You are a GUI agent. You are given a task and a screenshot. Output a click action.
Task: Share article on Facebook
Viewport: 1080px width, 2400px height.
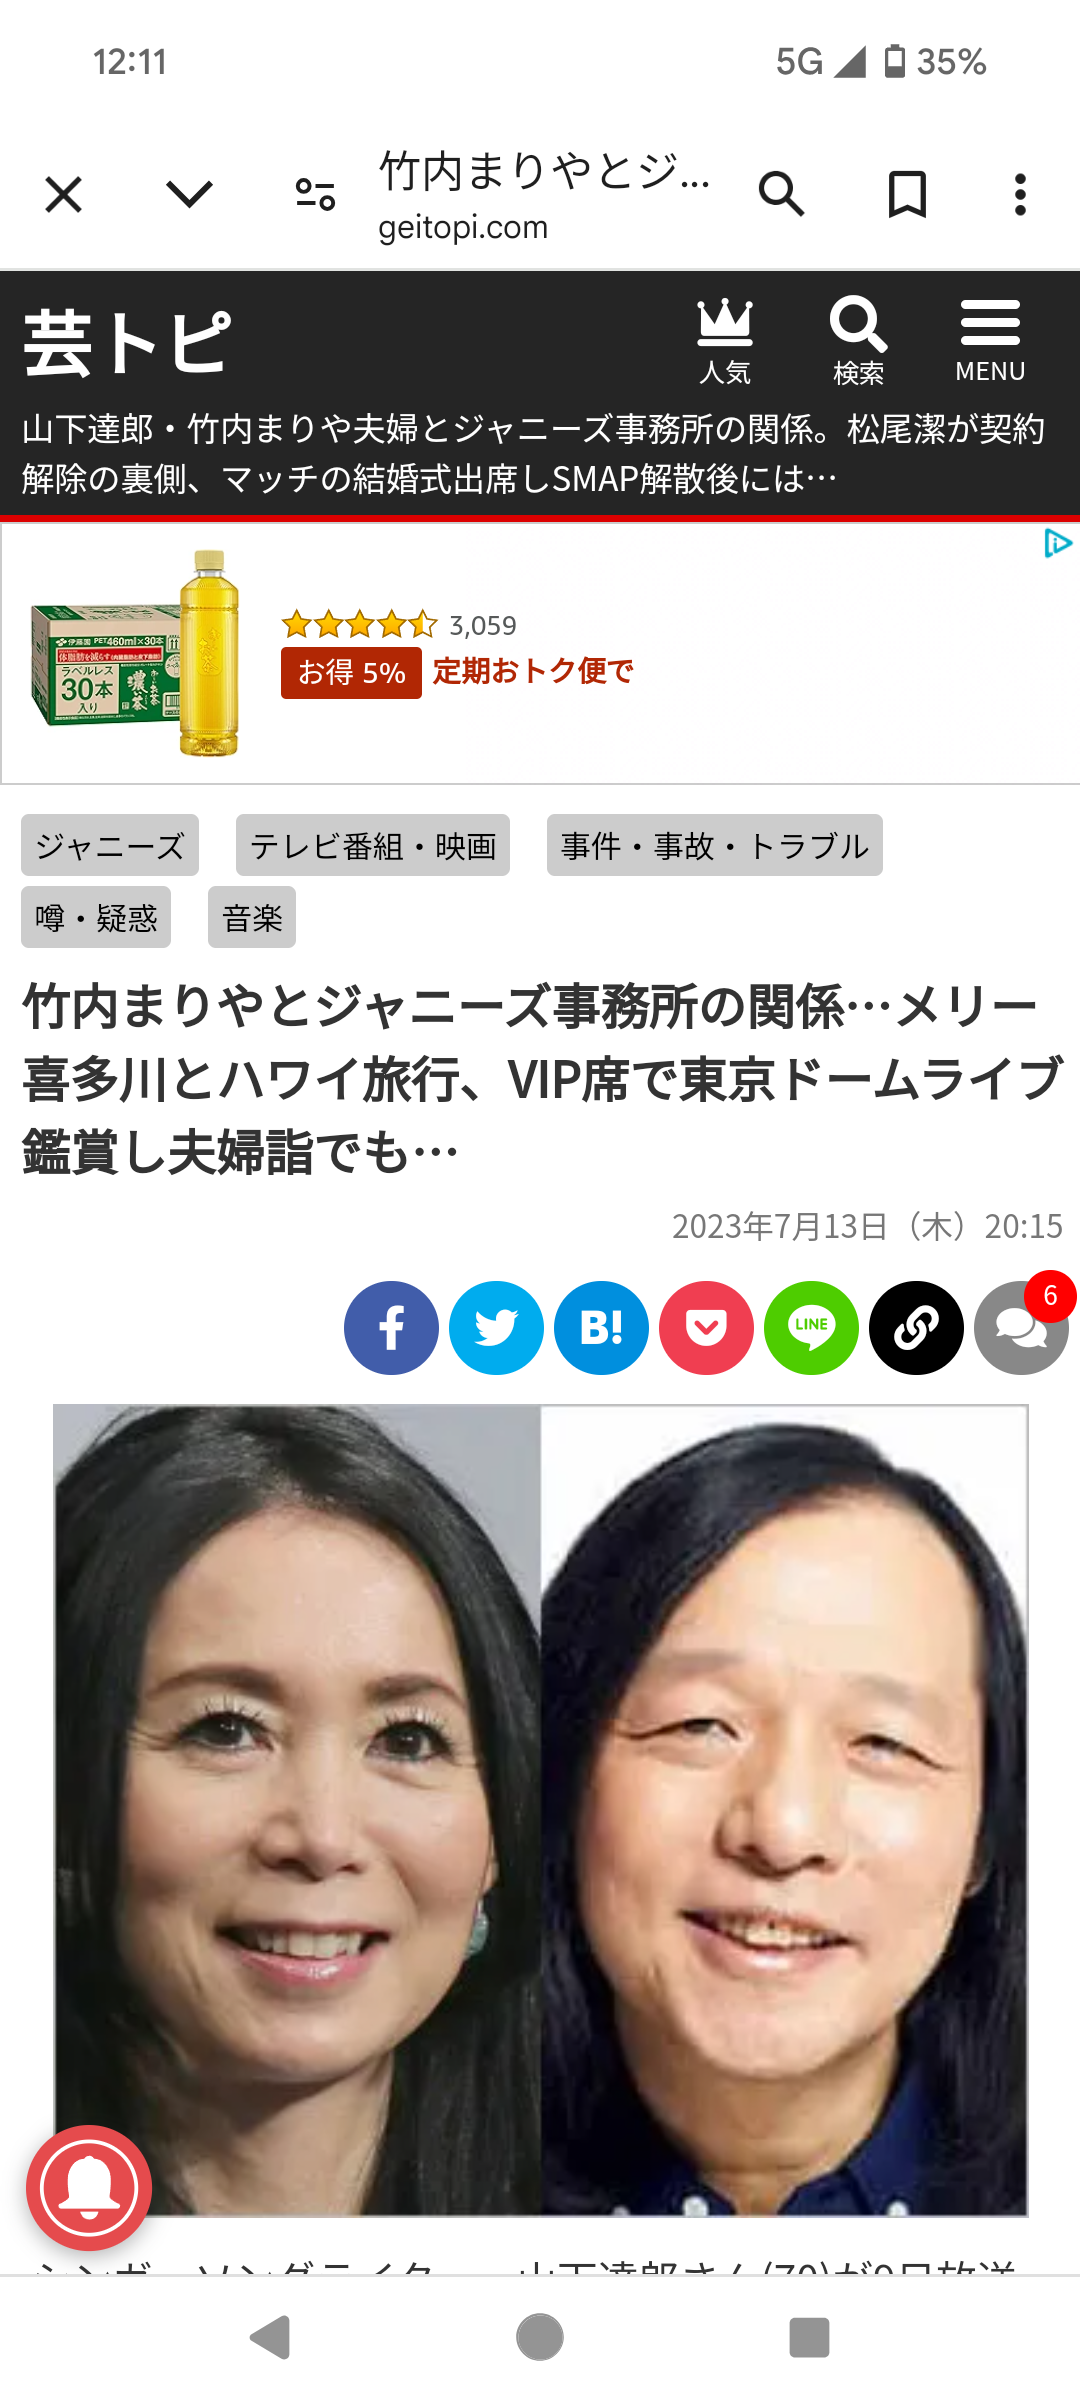(x=391, y=1328)
